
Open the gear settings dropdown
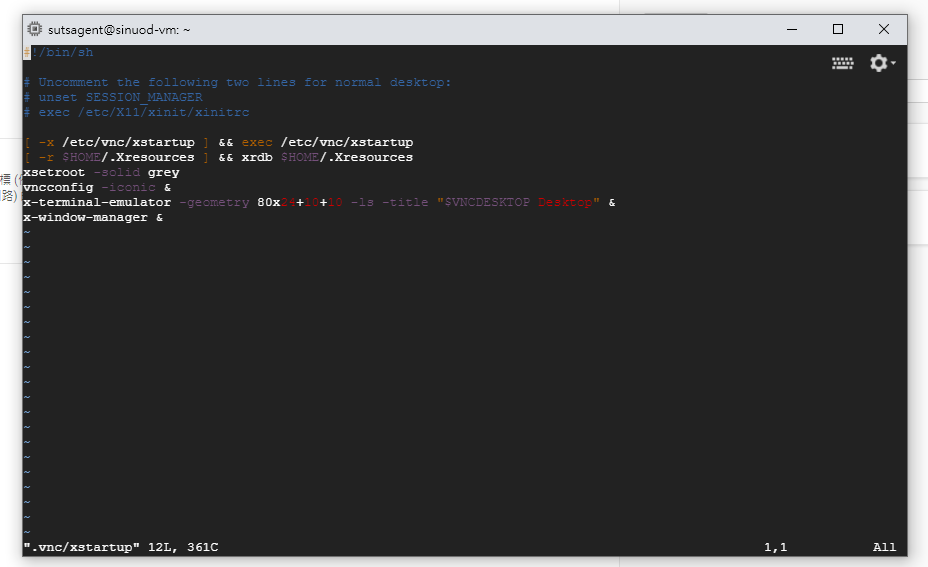pos(882,63)
